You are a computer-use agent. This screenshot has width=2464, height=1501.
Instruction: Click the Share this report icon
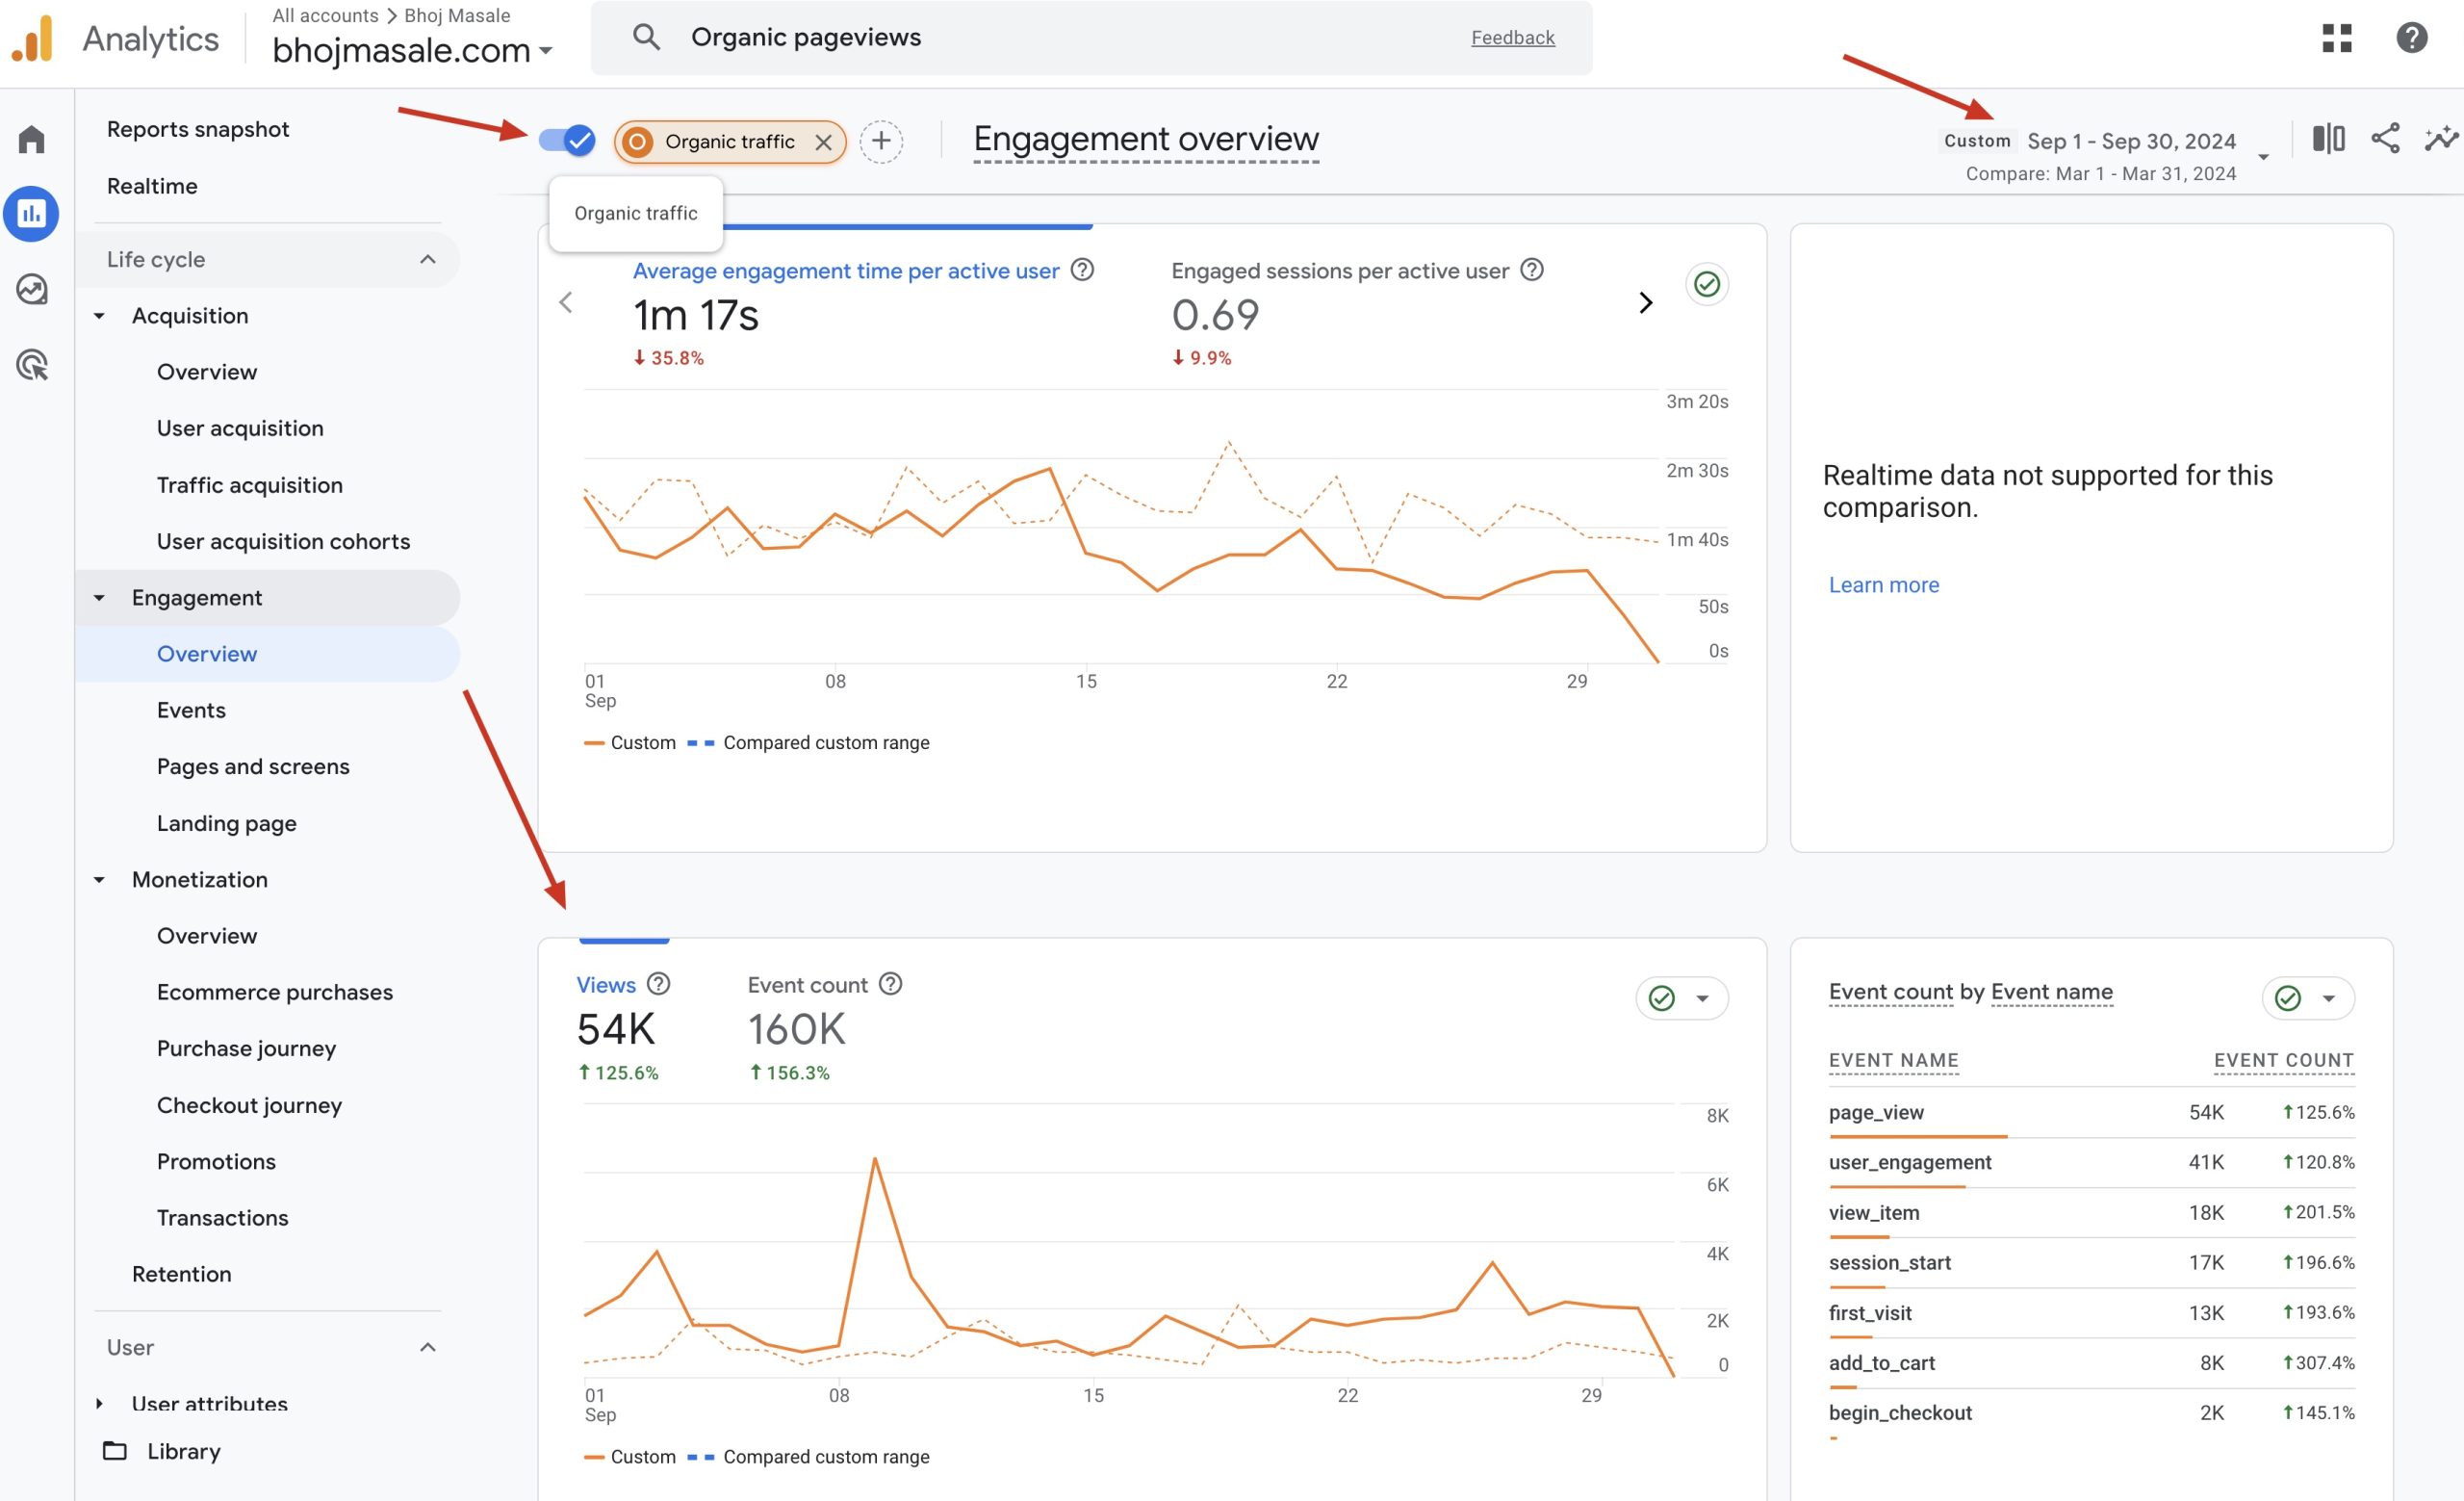[x=2385, y=139]
